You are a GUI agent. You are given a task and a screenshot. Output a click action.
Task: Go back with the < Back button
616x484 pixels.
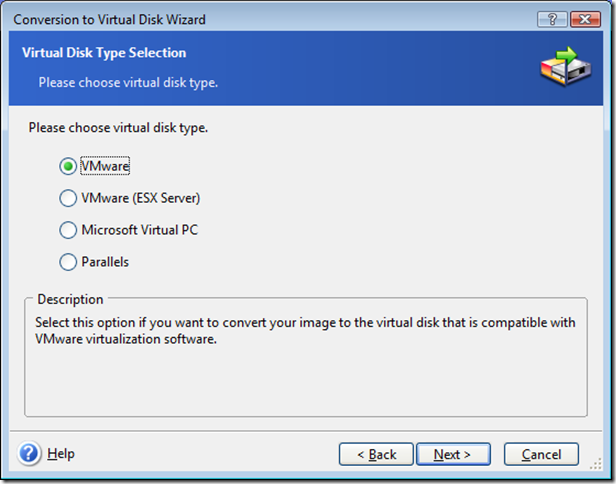[376, 454]
